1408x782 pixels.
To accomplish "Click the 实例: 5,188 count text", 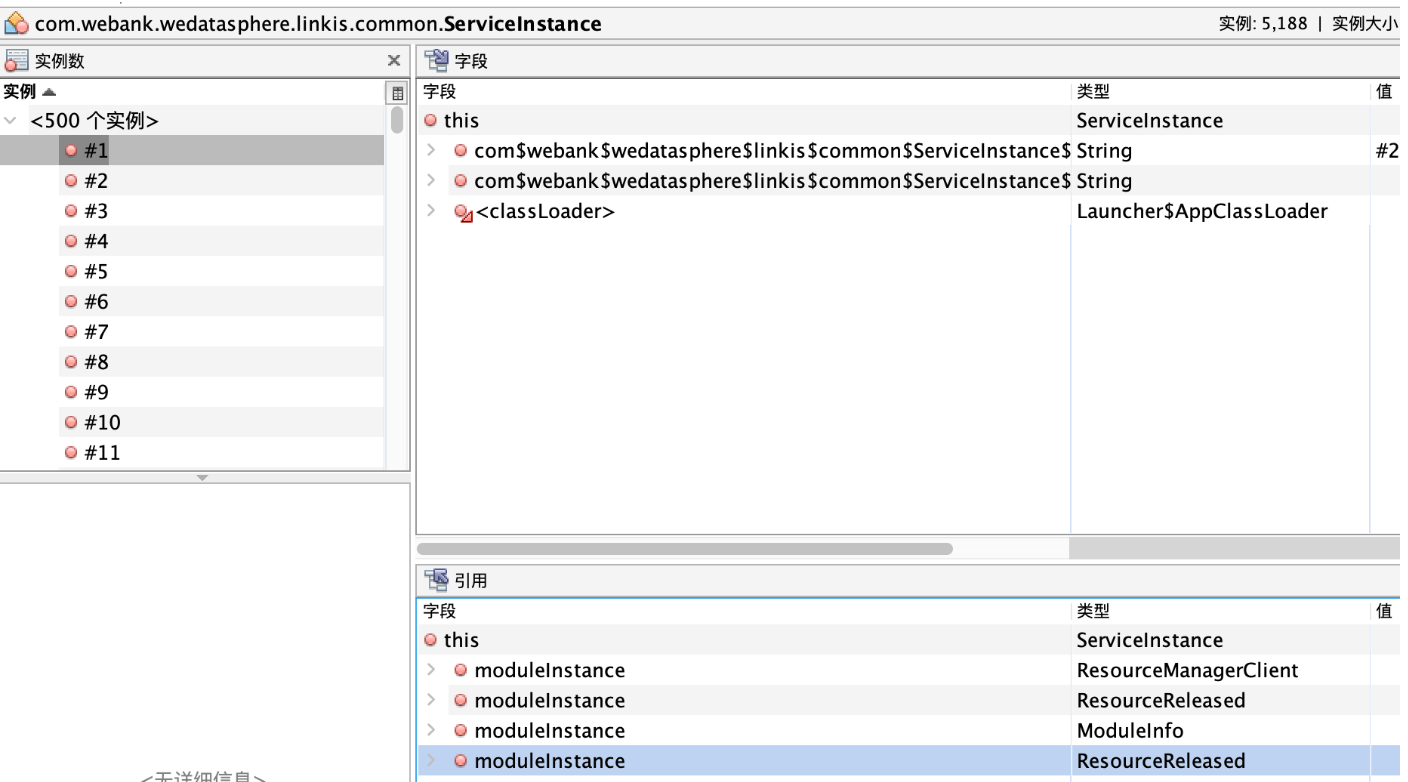I will click(x=1262, y=23).
